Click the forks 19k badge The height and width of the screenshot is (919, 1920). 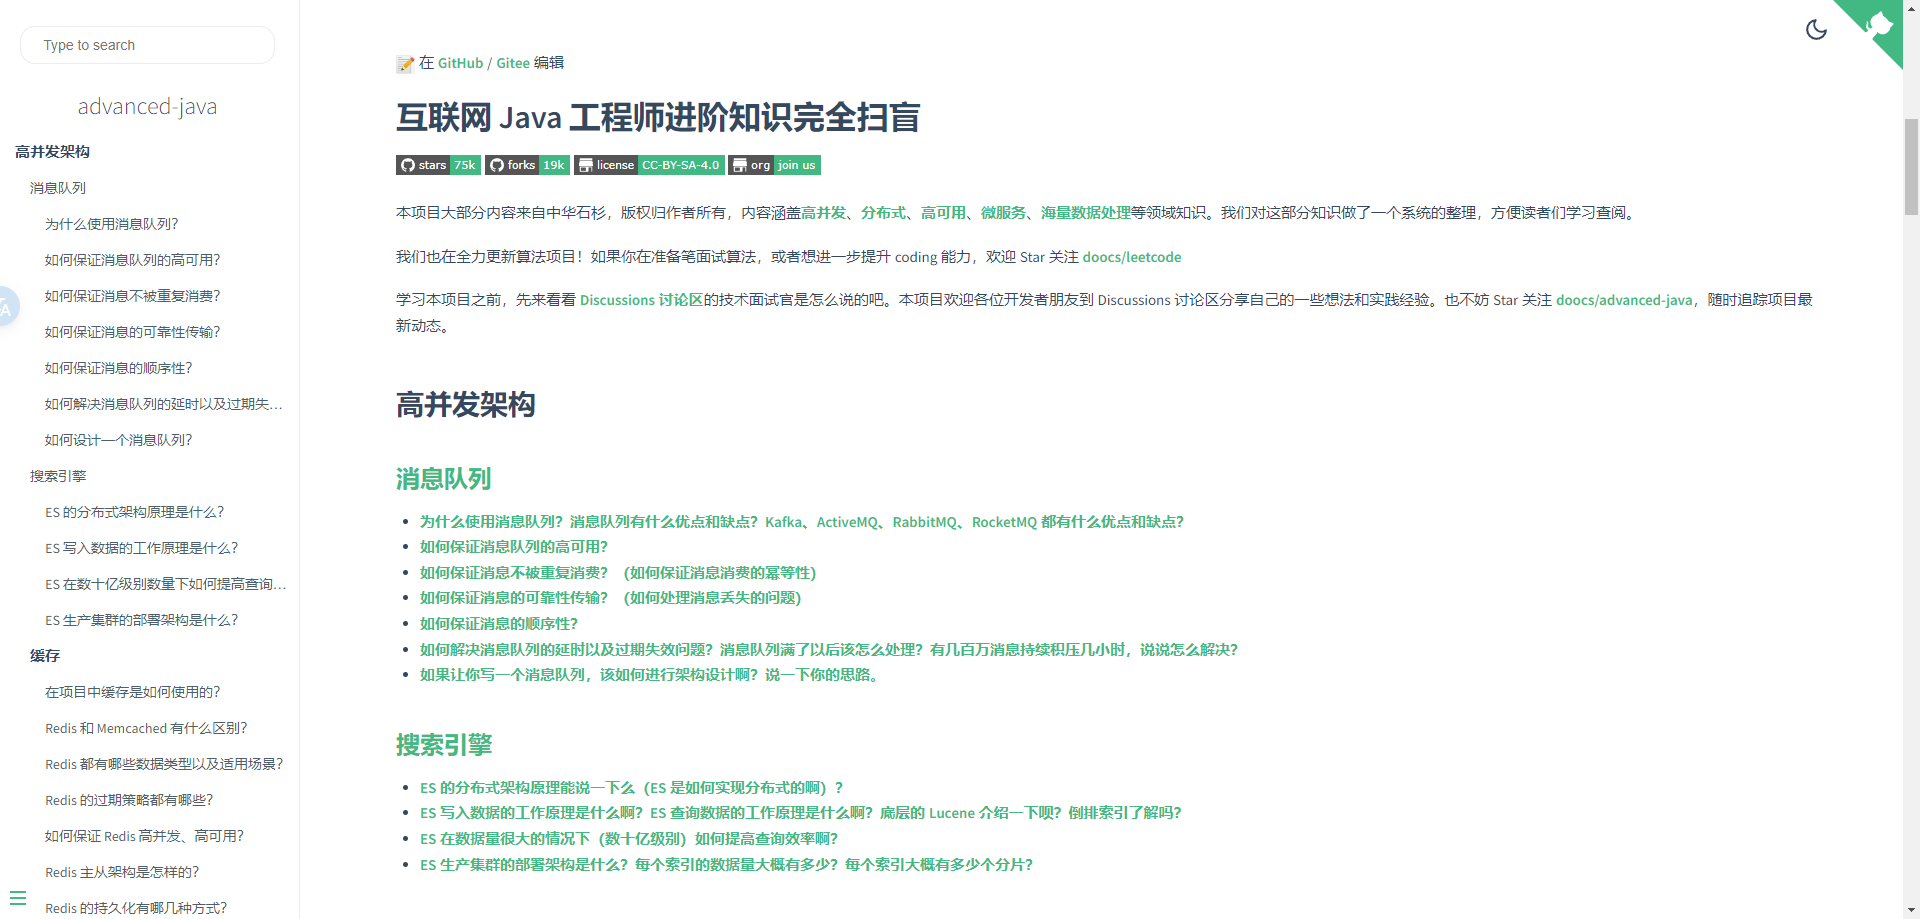click(526, 165)
